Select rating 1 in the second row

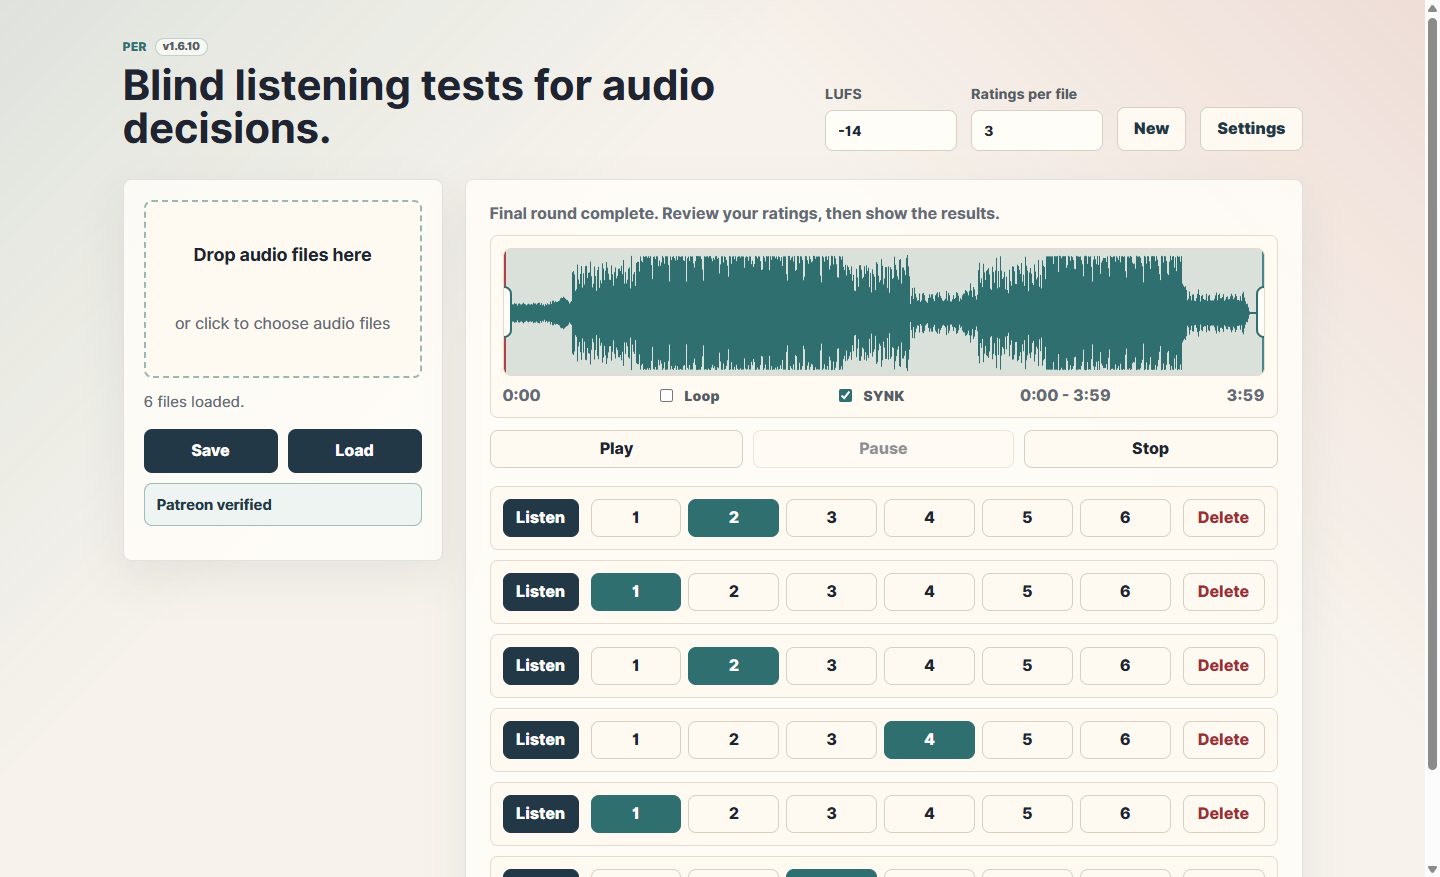pos(636,592)
